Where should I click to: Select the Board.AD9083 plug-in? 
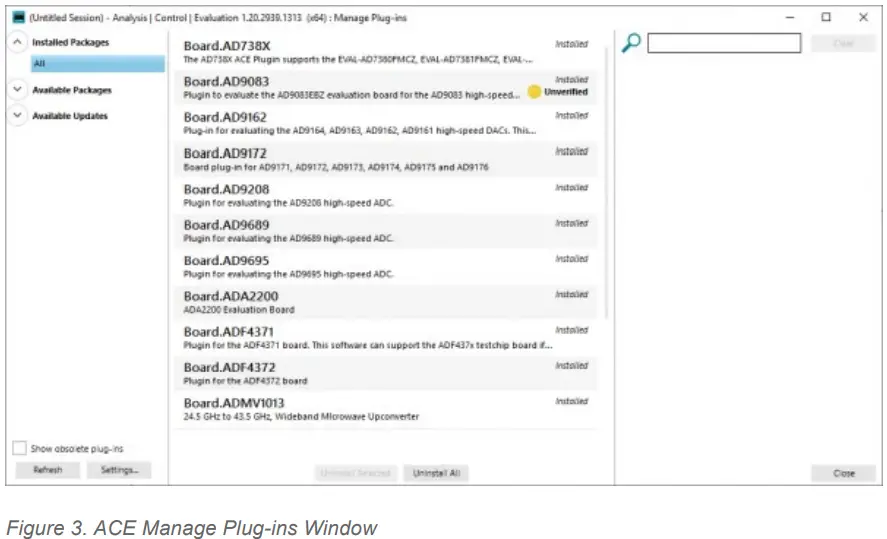coord(385,87)
